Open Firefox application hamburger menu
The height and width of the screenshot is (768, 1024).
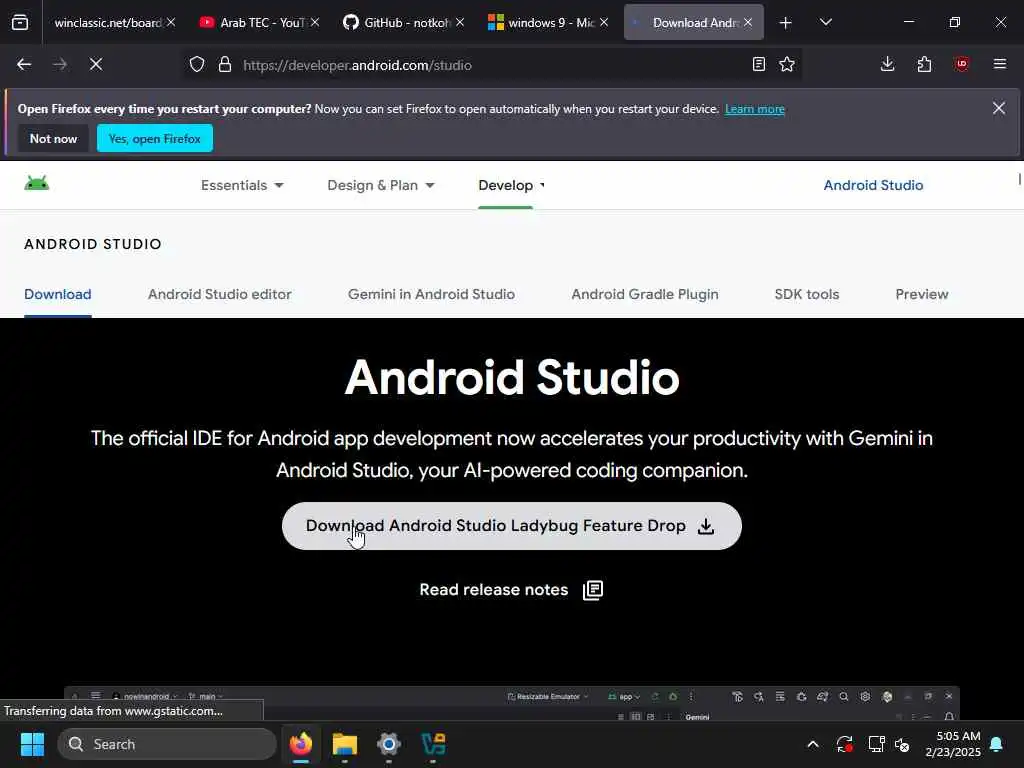point(1000,65)
